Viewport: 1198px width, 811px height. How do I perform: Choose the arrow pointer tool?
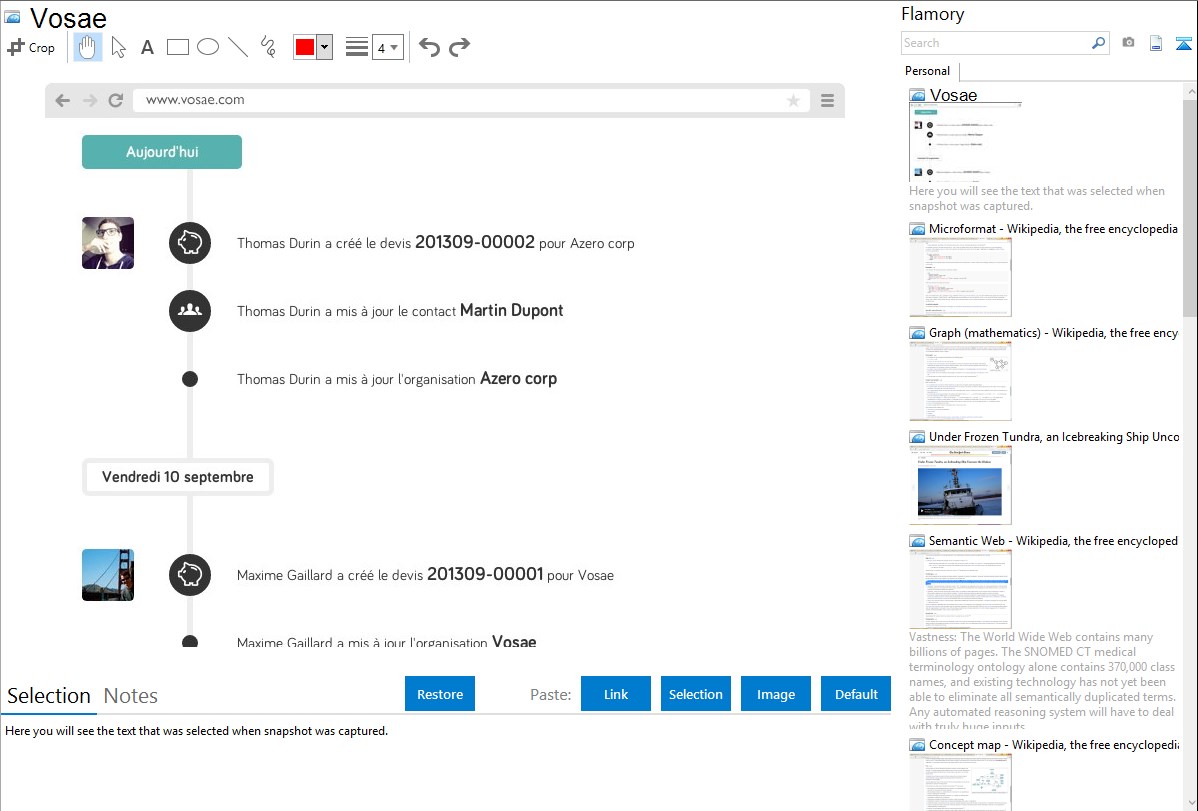[118, 47]
